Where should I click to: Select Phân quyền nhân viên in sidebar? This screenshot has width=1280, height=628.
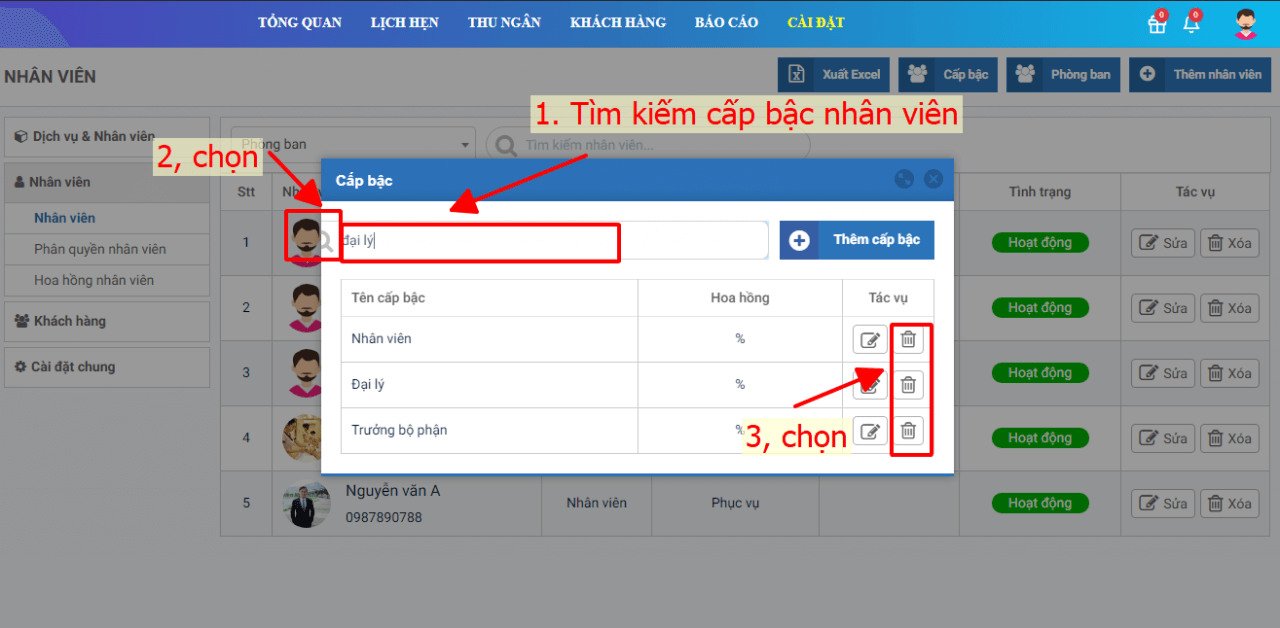click(100, 249)
